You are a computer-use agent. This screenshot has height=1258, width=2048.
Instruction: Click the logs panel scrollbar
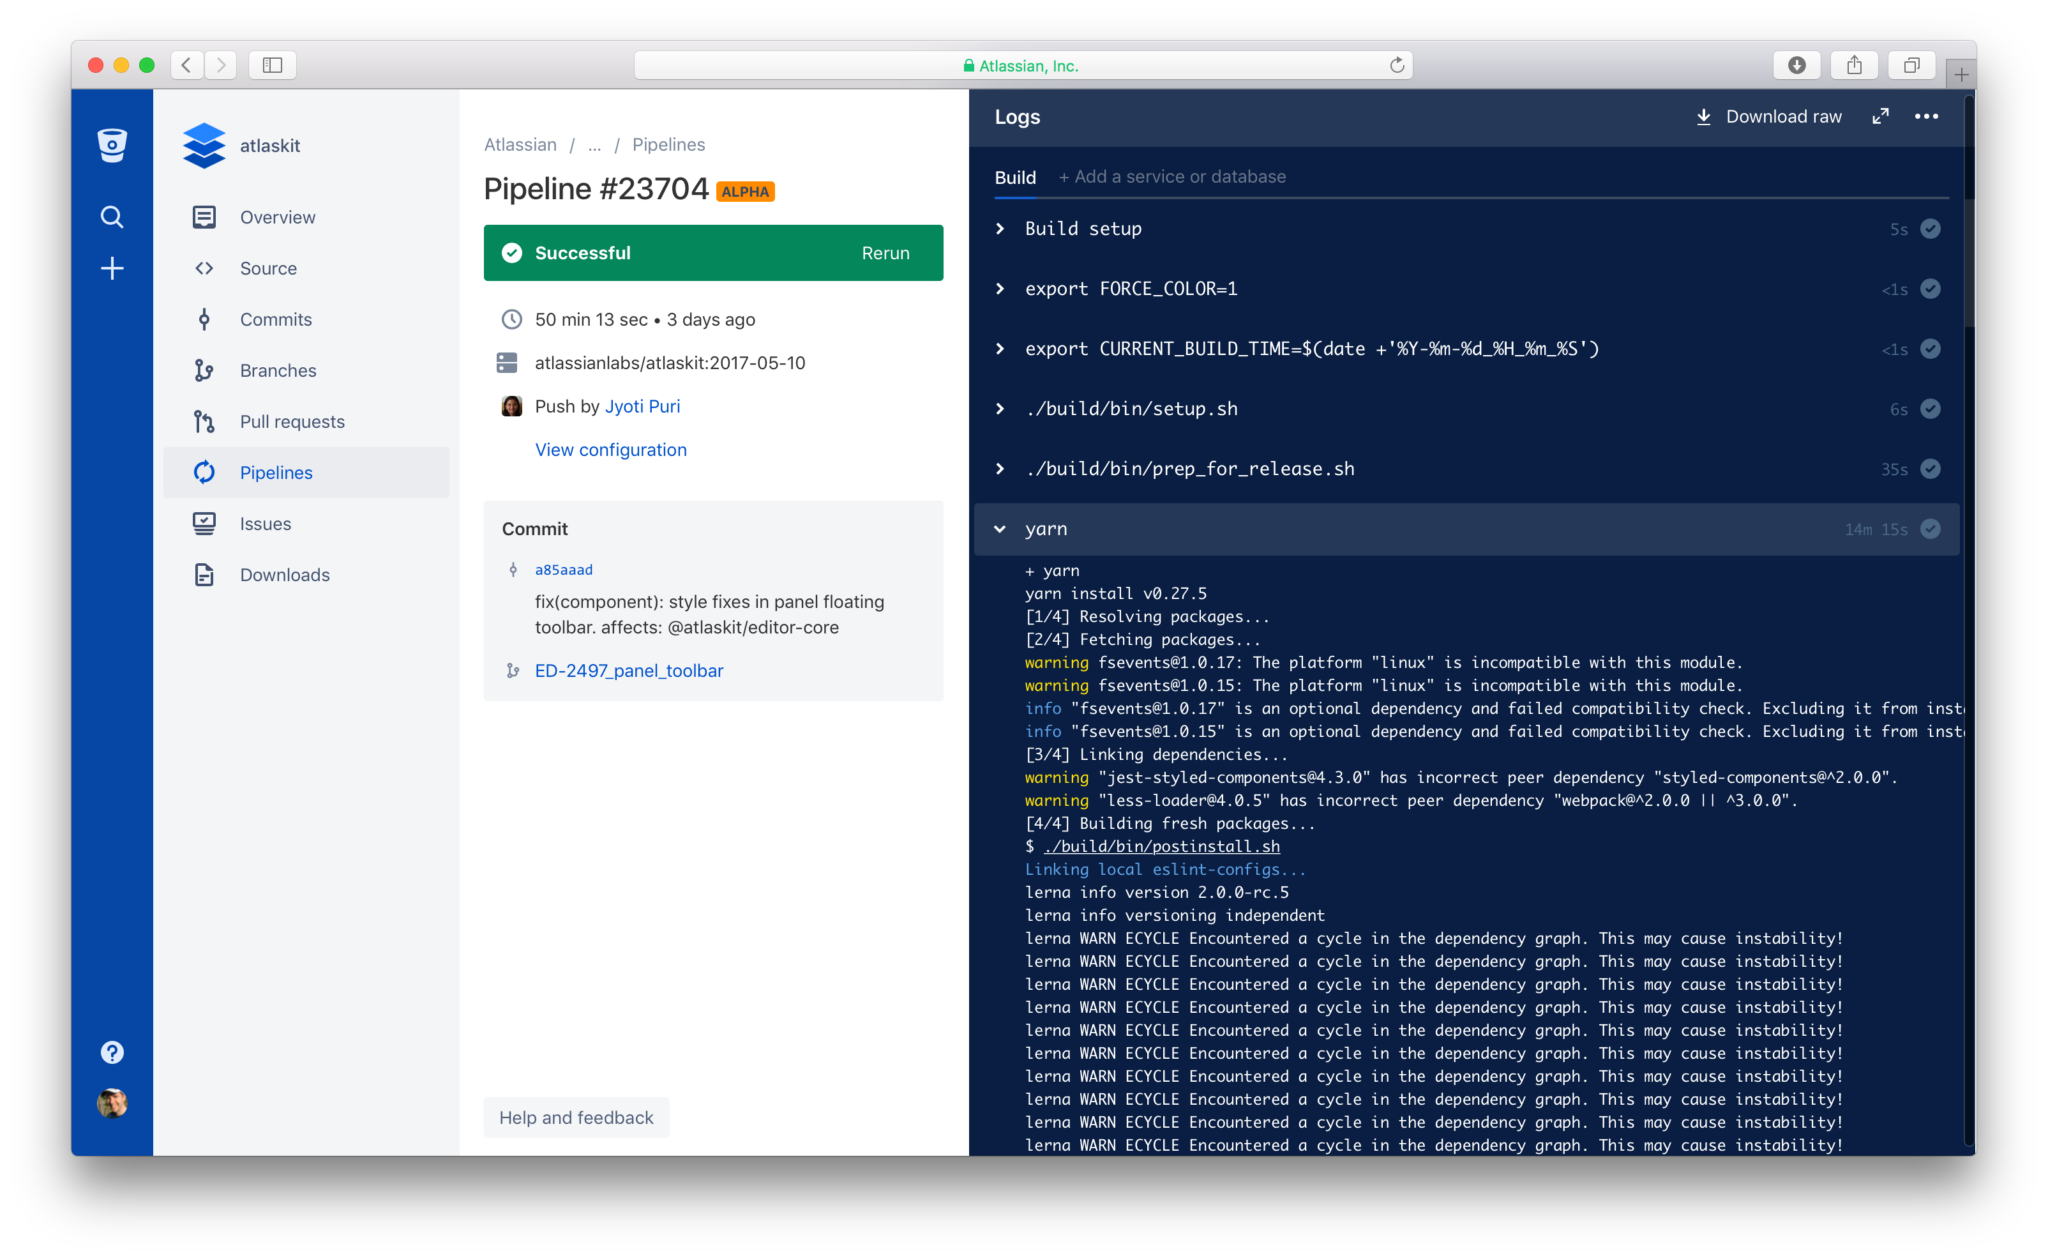[1969, 263]
